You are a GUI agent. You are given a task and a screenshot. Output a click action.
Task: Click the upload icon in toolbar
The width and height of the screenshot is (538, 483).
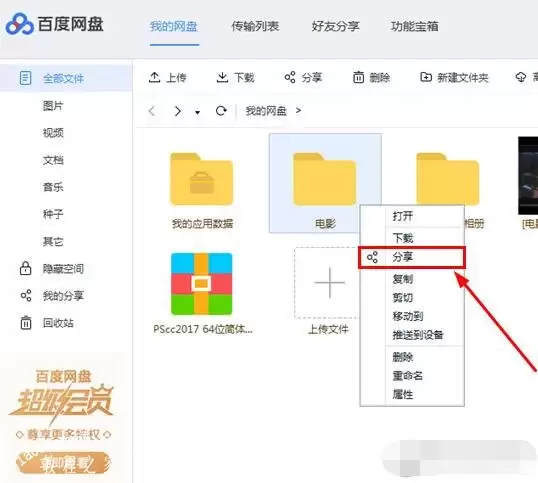(x=154, y=78)
